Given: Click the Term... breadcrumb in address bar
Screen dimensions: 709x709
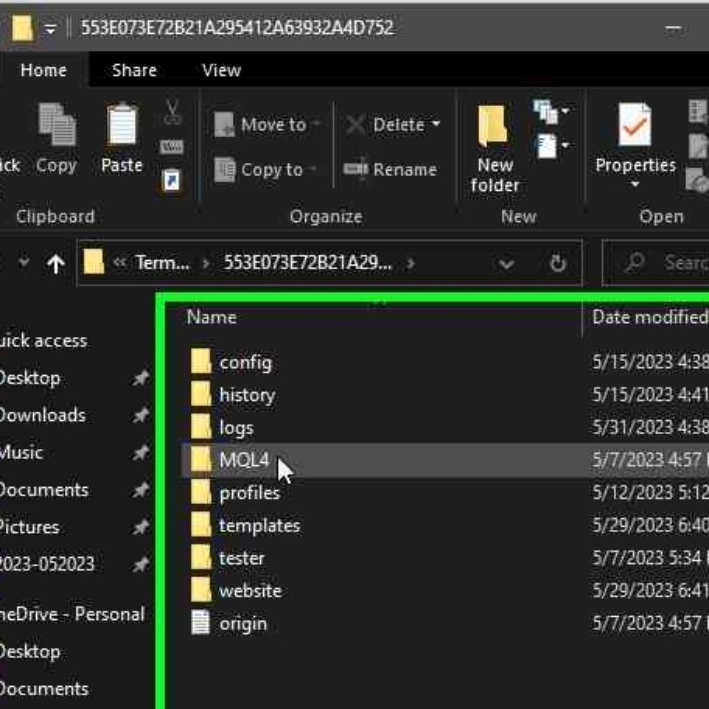Looking at the screenshot, I should 163,263.
